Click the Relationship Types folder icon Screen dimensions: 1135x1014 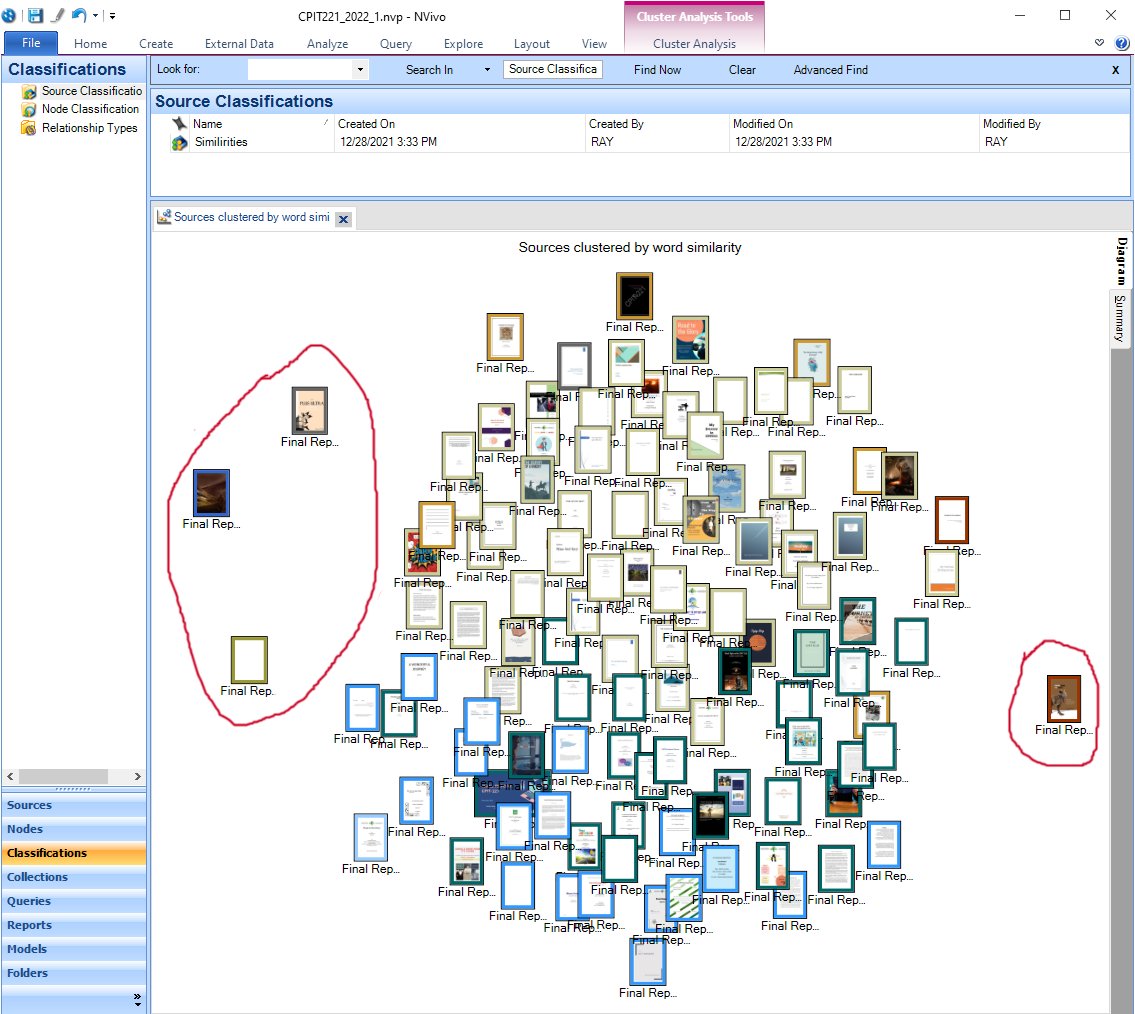click(28, 128)
